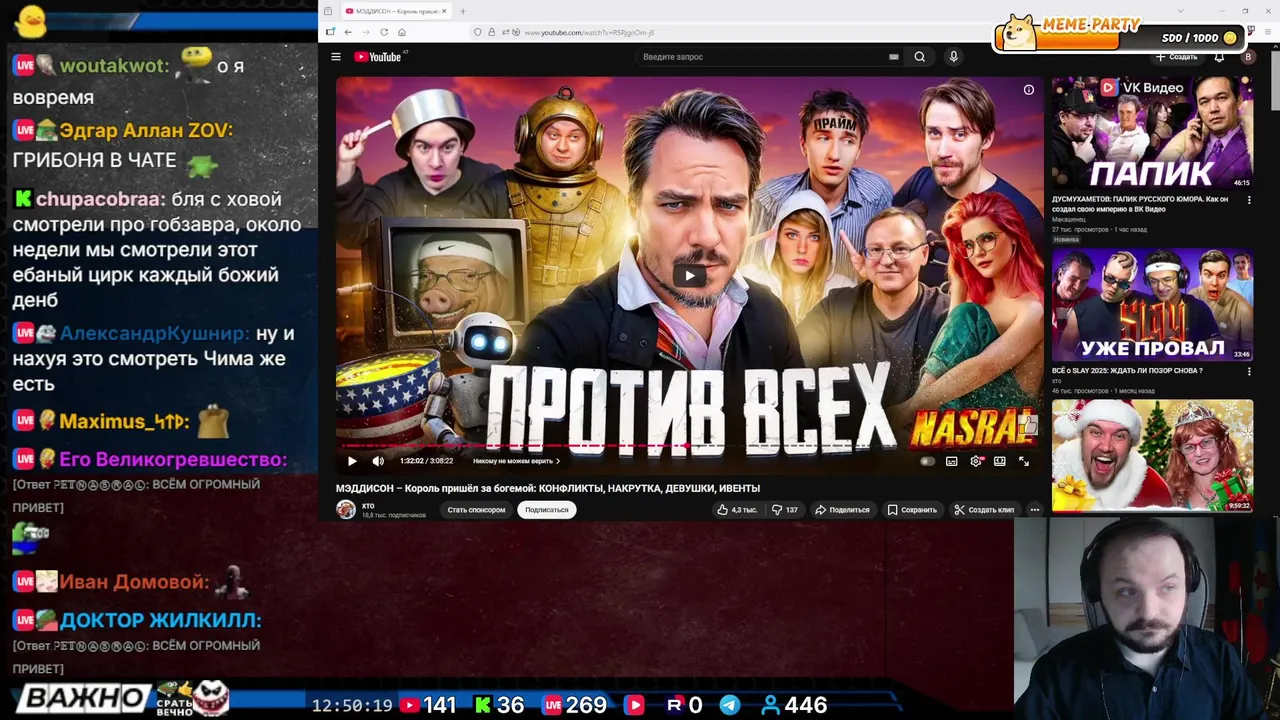Open new browser tab with plus icon

pyautogui.click(x=462, y=11)
